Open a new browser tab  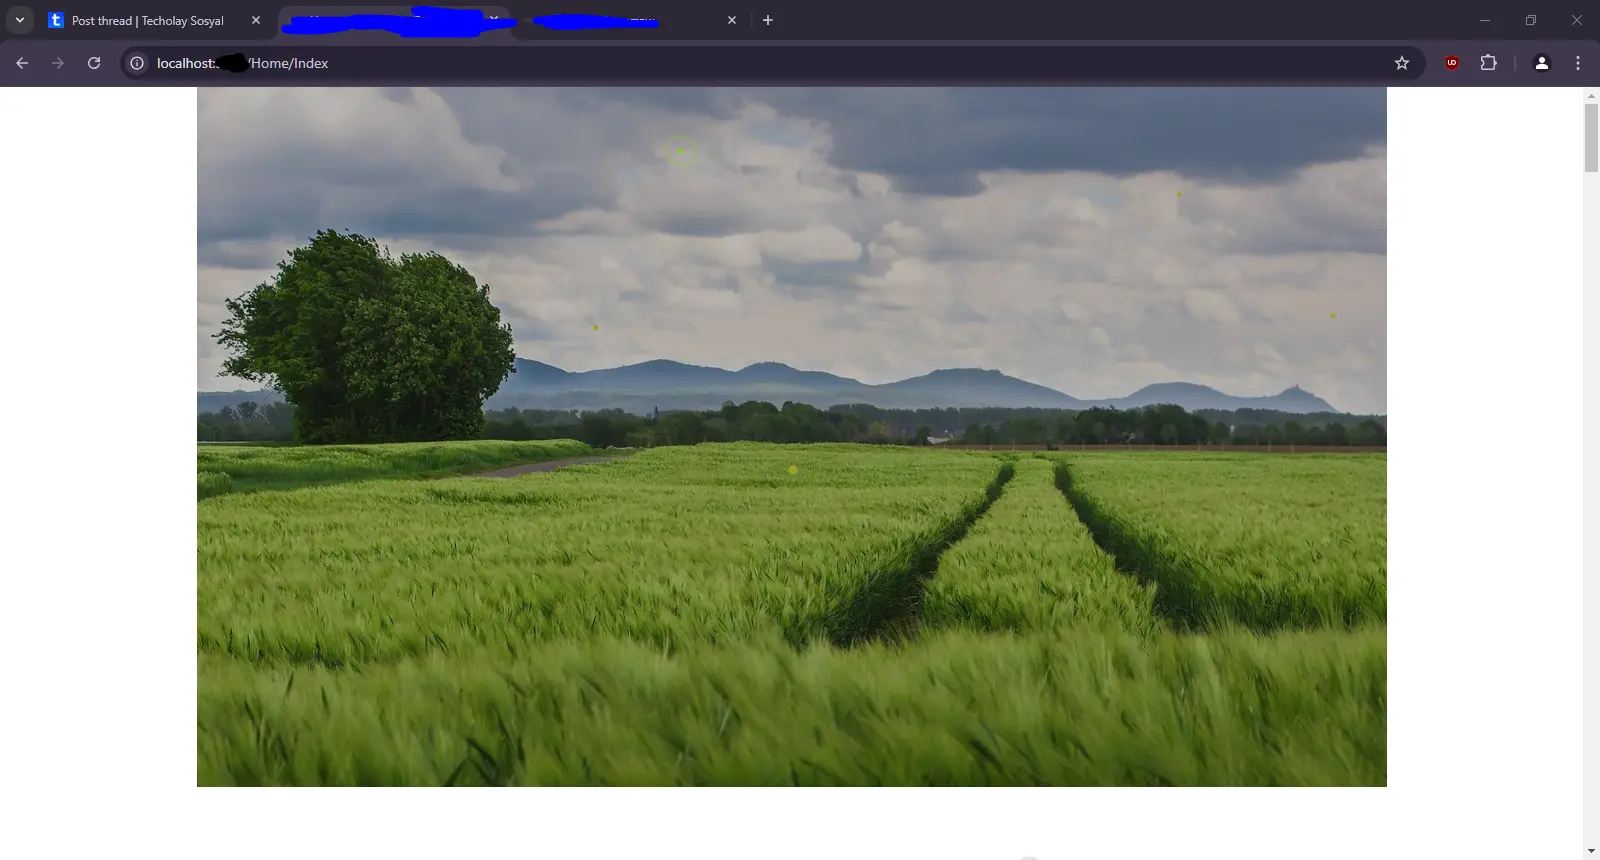pyautogui.click(x=768, y=20)
